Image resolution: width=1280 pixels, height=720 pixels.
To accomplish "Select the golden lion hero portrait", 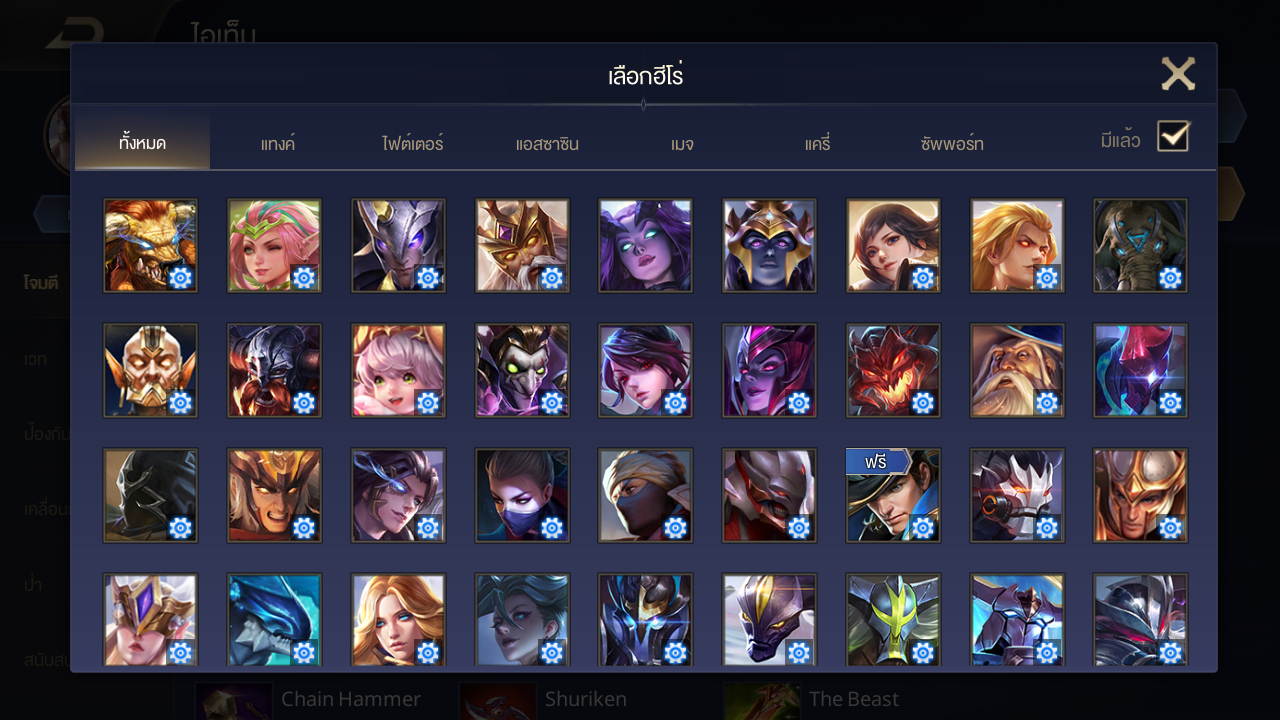I will point(150,245).
